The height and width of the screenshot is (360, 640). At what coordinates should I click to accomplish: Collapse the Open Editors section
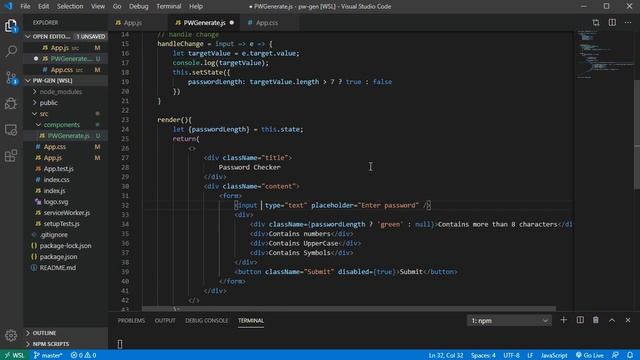pos(65,36)
